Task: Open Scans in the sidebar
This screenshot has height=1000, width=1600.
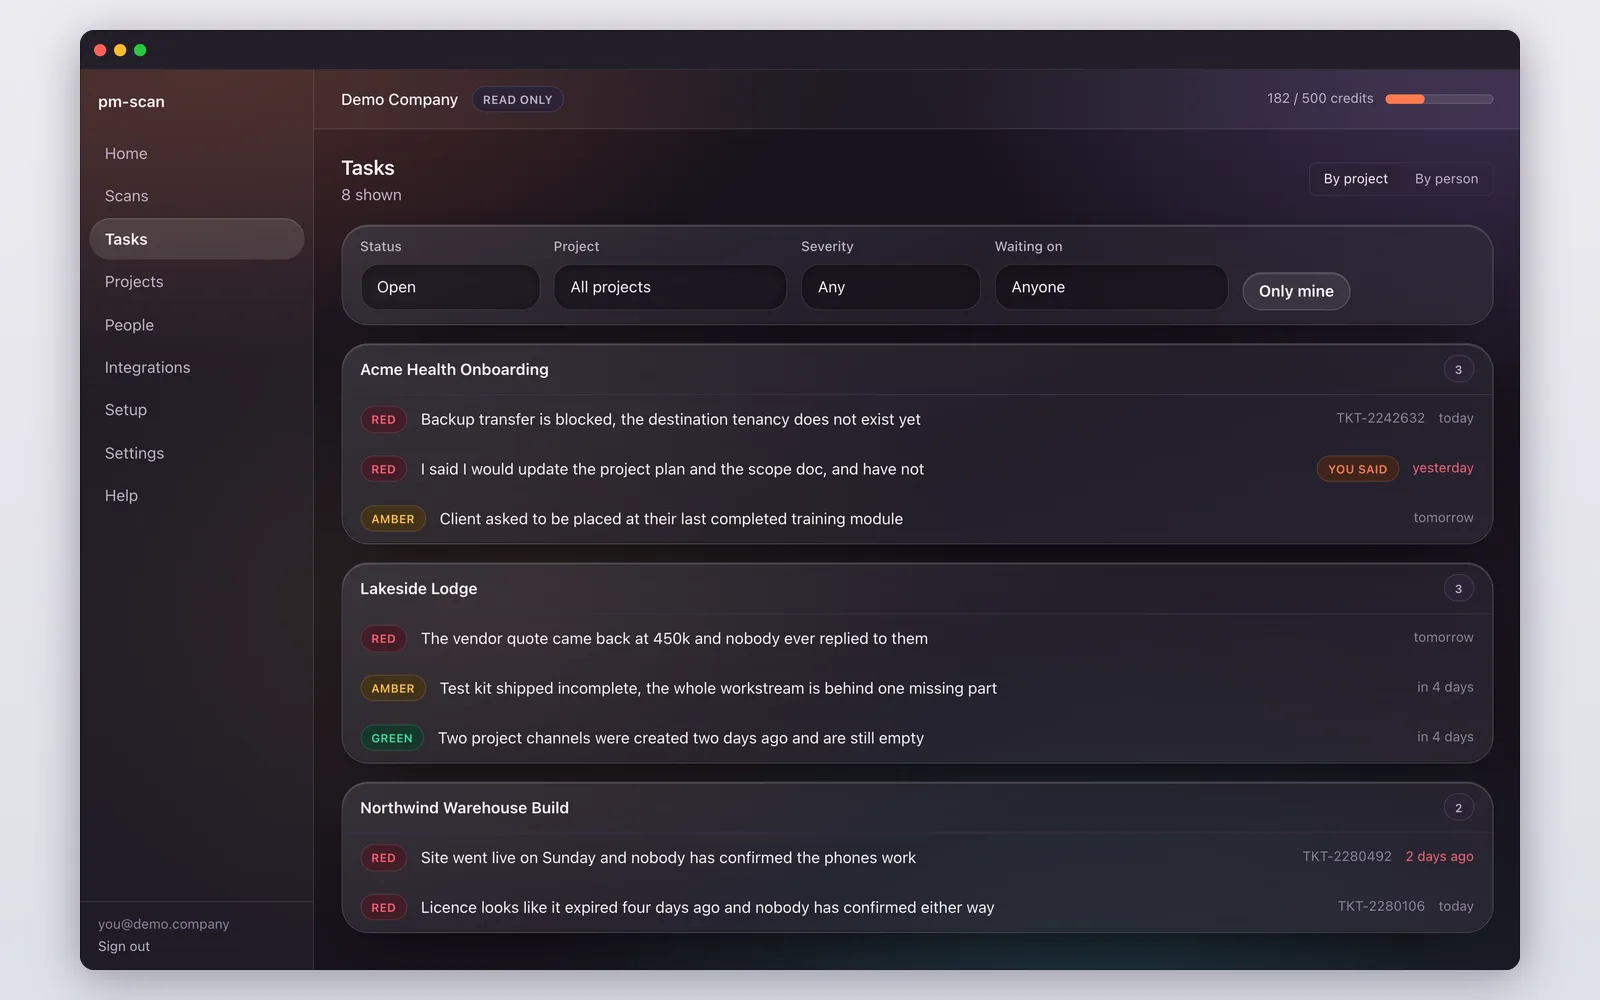Action: pos(197,196)
